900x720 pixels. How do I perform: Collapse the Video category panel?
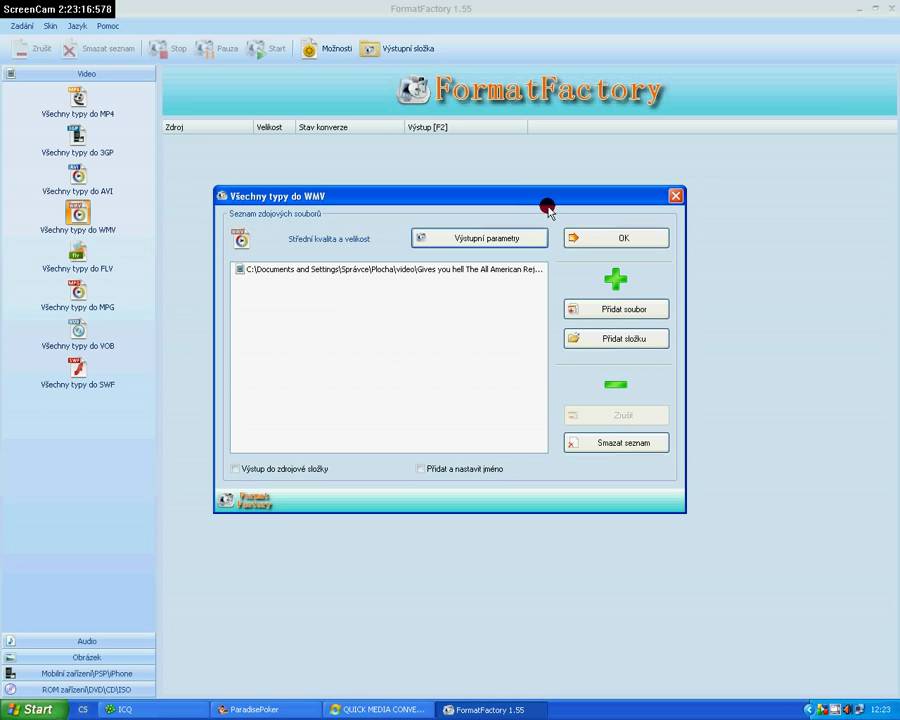pyautogui.click(x=79, y=73)
